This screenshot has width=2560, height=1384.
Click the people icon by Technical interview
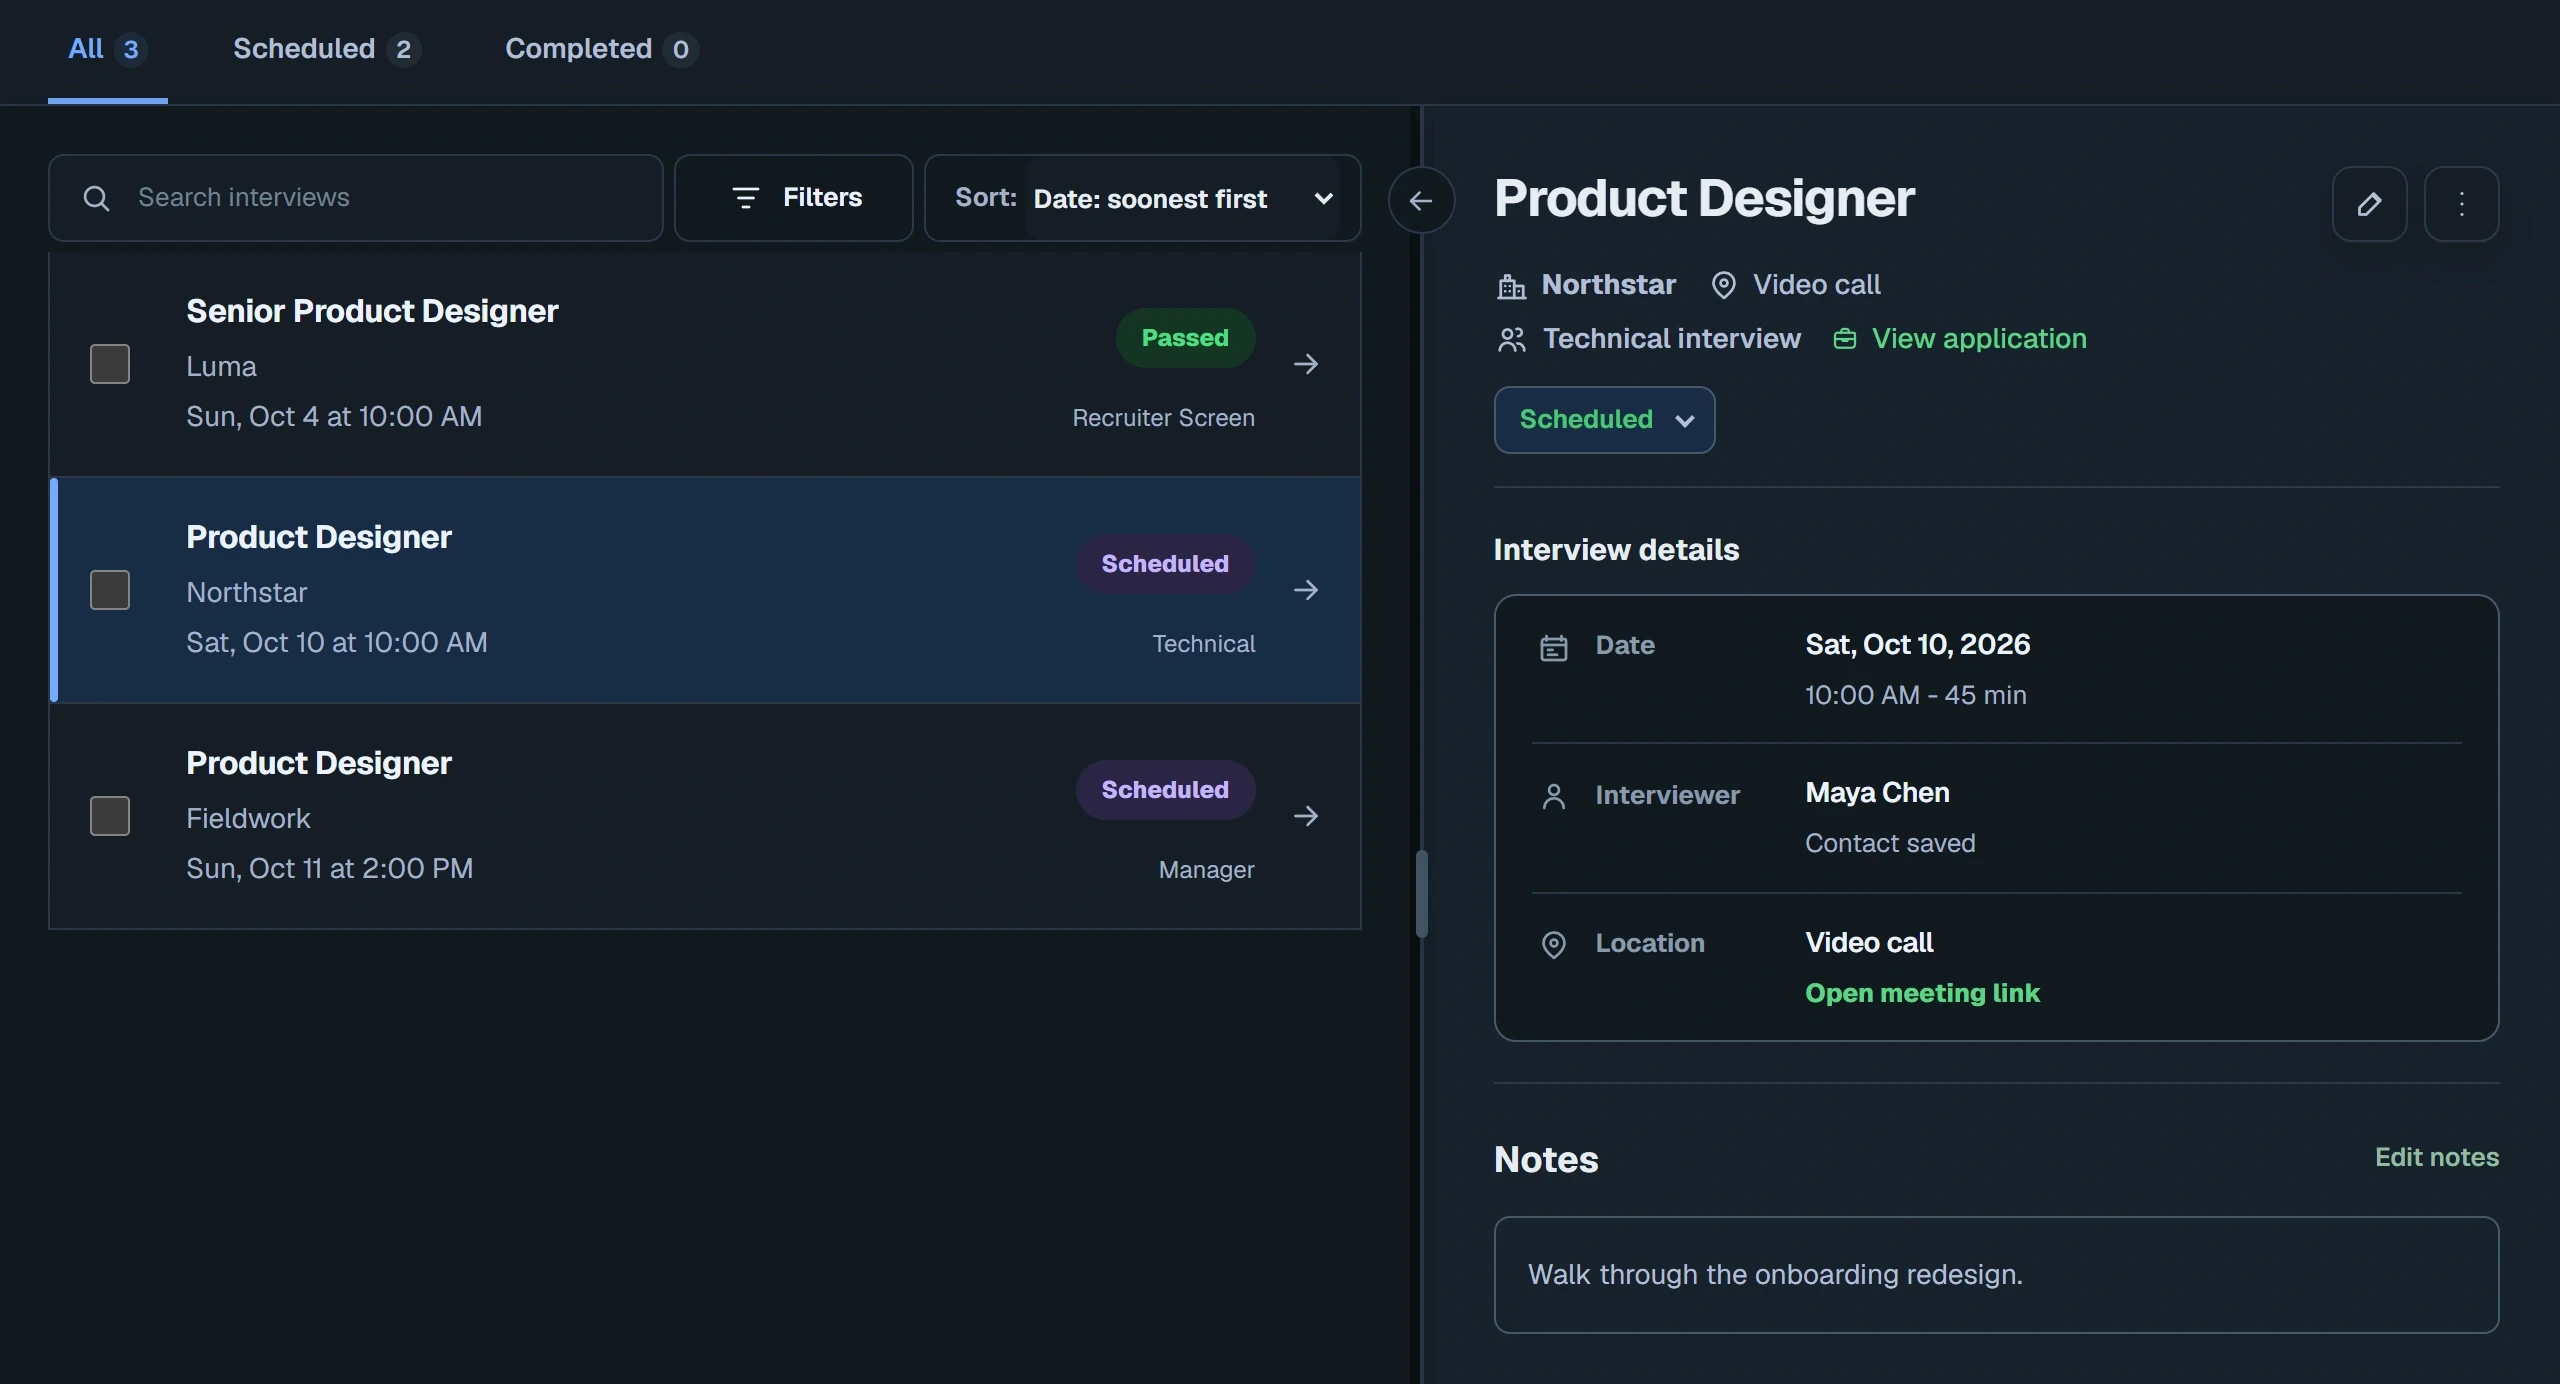[1511, 340]
